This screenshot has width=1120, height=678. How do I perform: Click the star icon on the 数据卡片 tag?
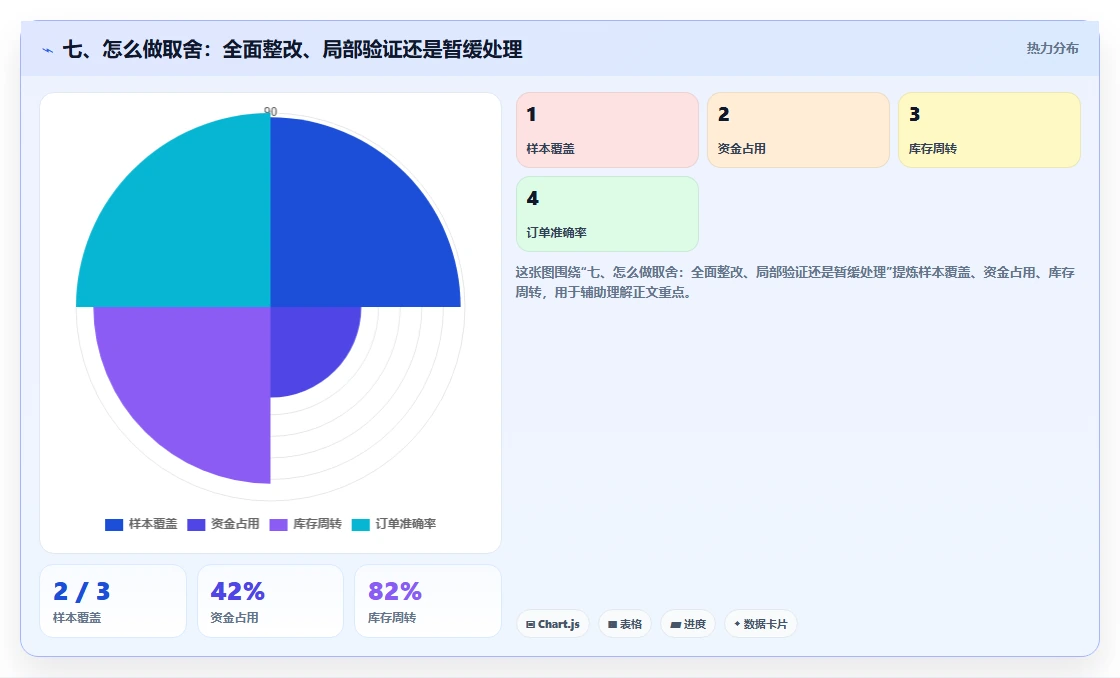click(737, 624)
